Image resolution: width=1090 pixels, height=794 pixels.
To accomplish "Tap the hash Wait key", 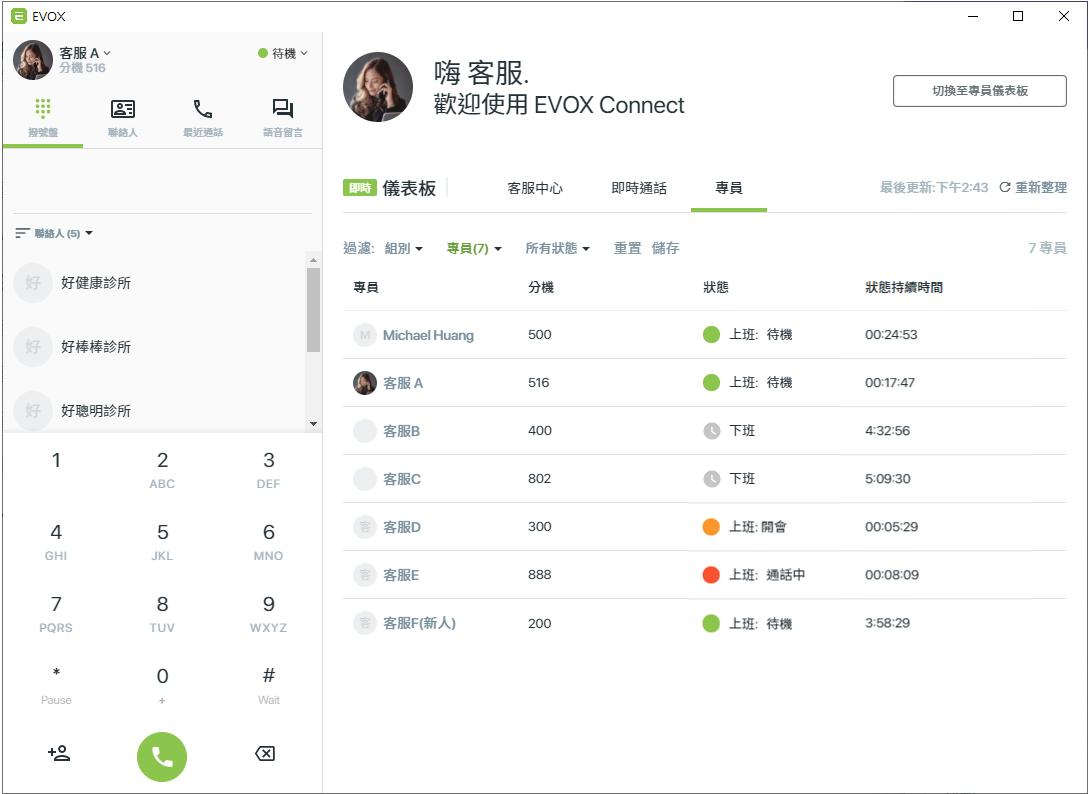I will click(x=268, y=686).
